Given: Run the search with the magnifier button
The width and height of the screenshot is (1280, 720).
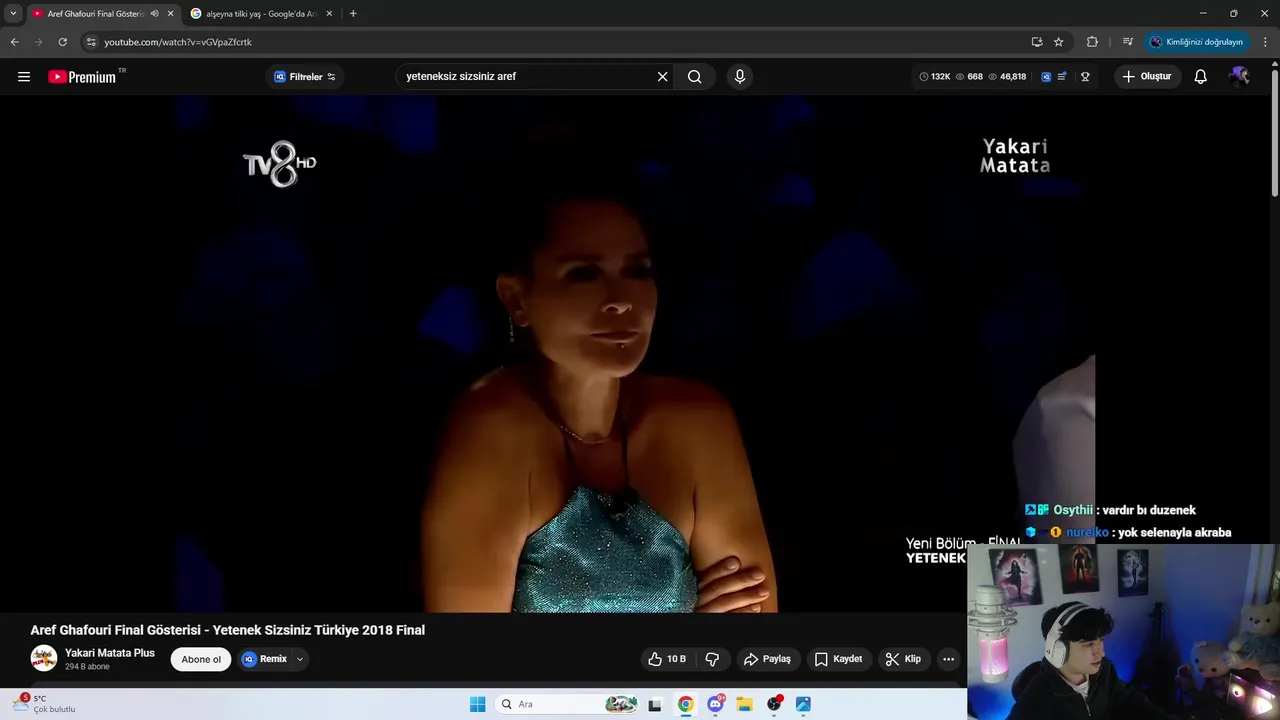Looking at the screenshot, I should point(694,77).
